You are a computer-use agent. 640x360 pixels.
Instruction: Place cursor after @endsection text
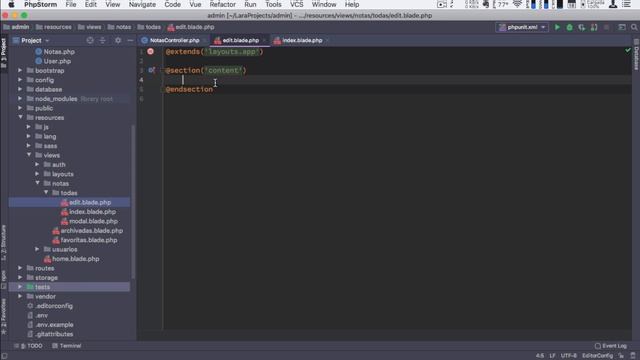coord(213,89)
